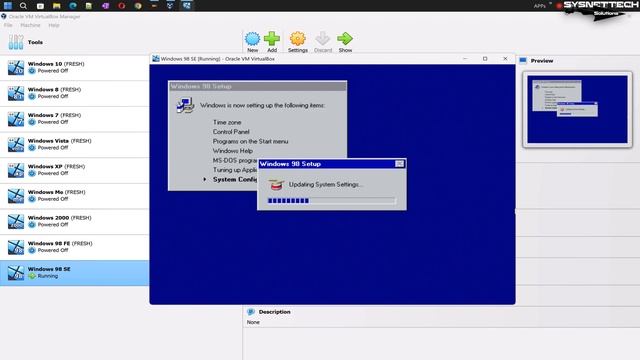Click the Windows 2000 VM icon
Screen dimensions: 640x360
tap(16, 221)
